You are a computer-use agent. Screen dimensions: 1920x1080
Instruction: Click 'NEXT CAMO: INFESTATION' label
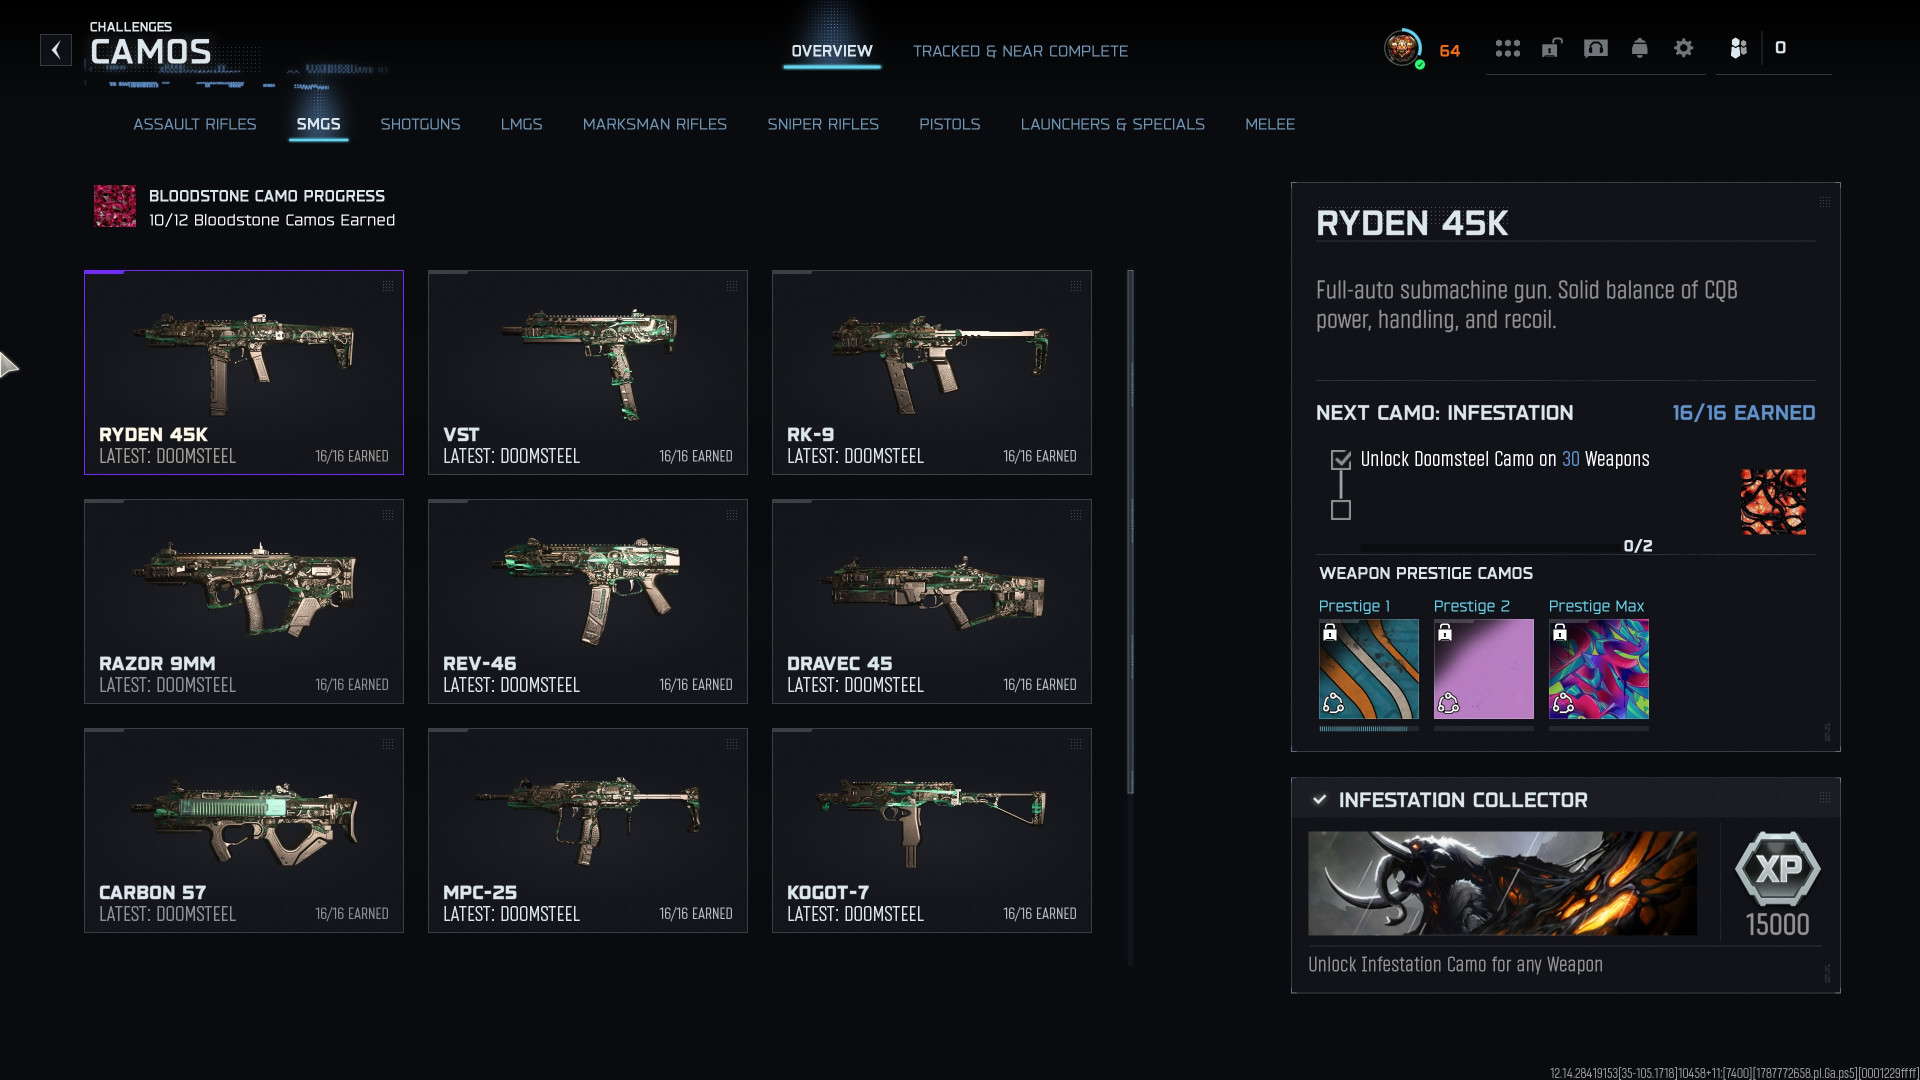[1445, 413]
